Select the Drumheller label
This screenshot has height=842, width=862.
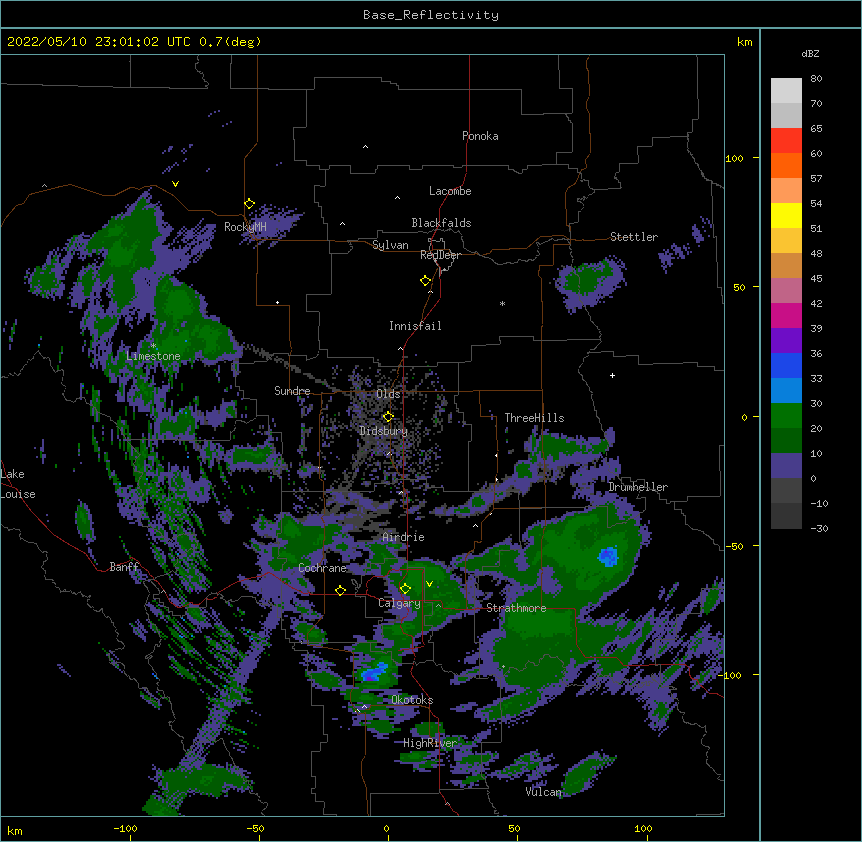(x=638, y=487)
